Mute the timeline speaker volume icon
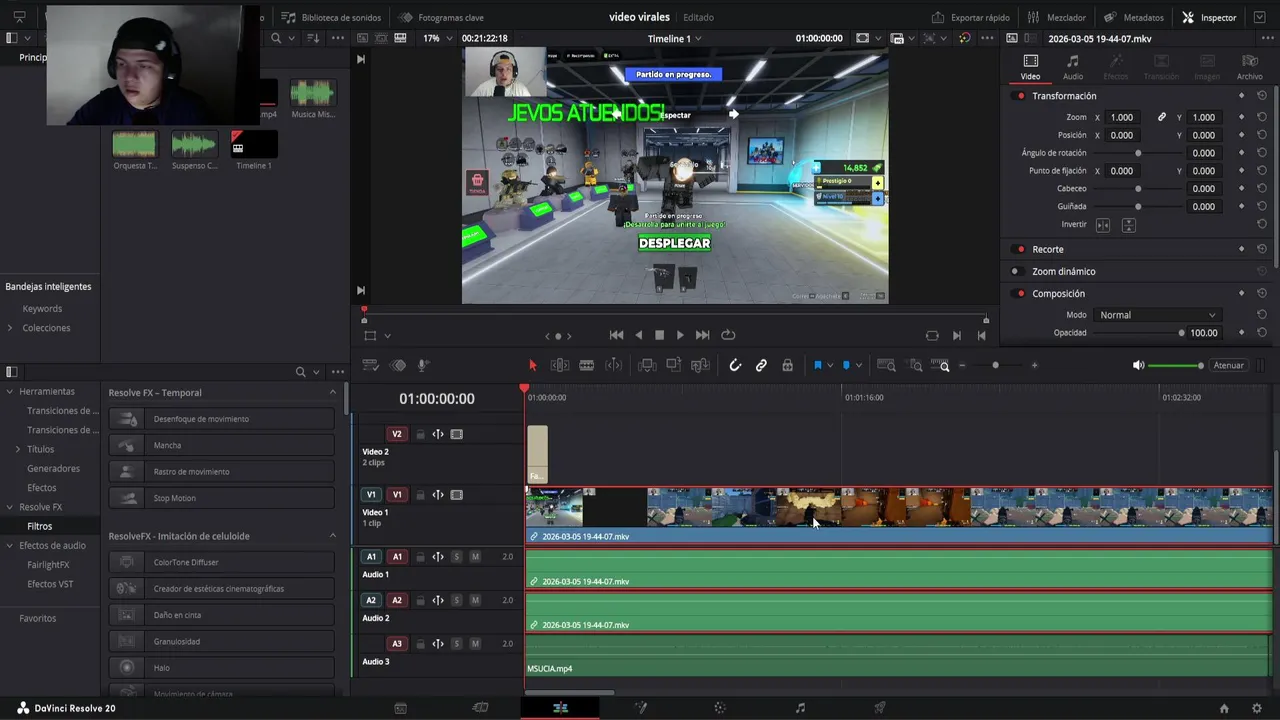 1138,366
